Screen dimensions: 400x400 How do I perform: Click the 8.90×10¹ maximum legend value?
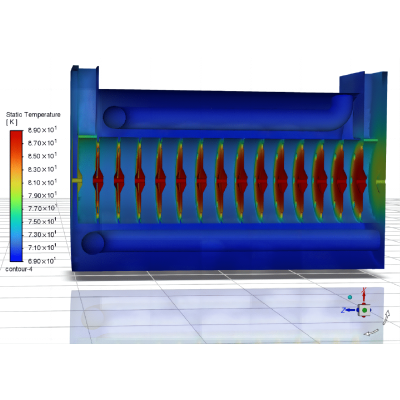point(42,130)
